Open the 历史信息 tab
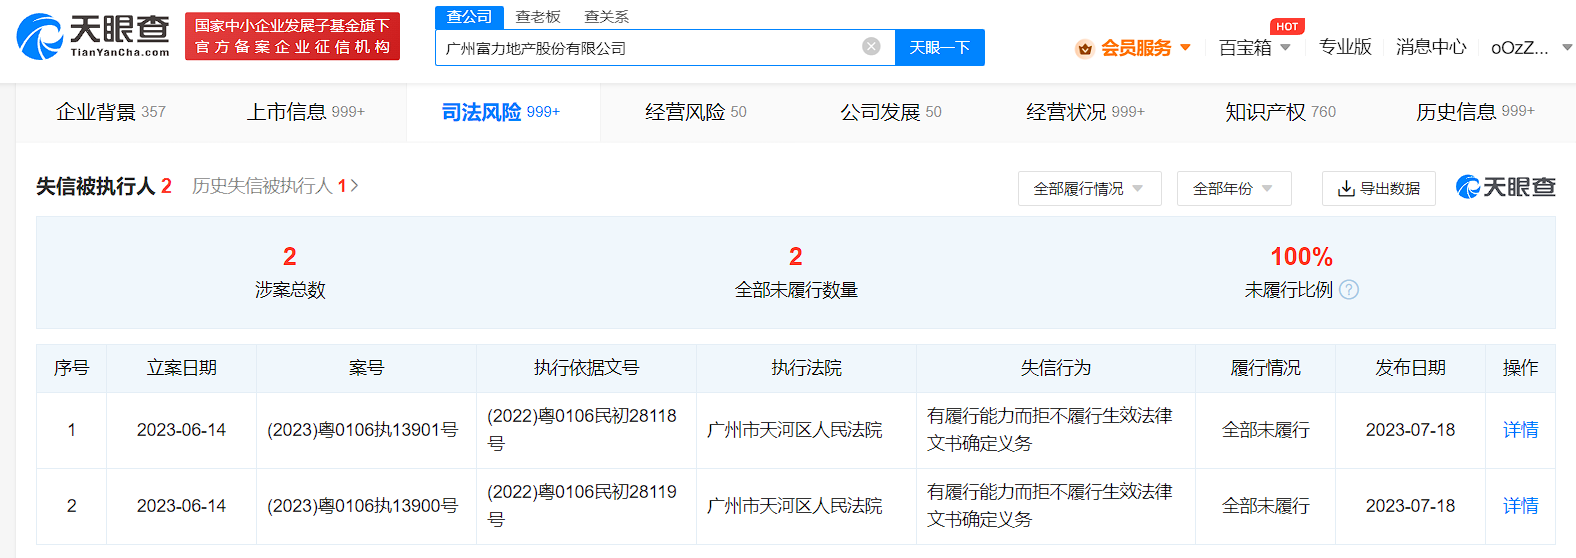The height and width of the screenshot is (558, 1576). click(x=1476, y=112)
